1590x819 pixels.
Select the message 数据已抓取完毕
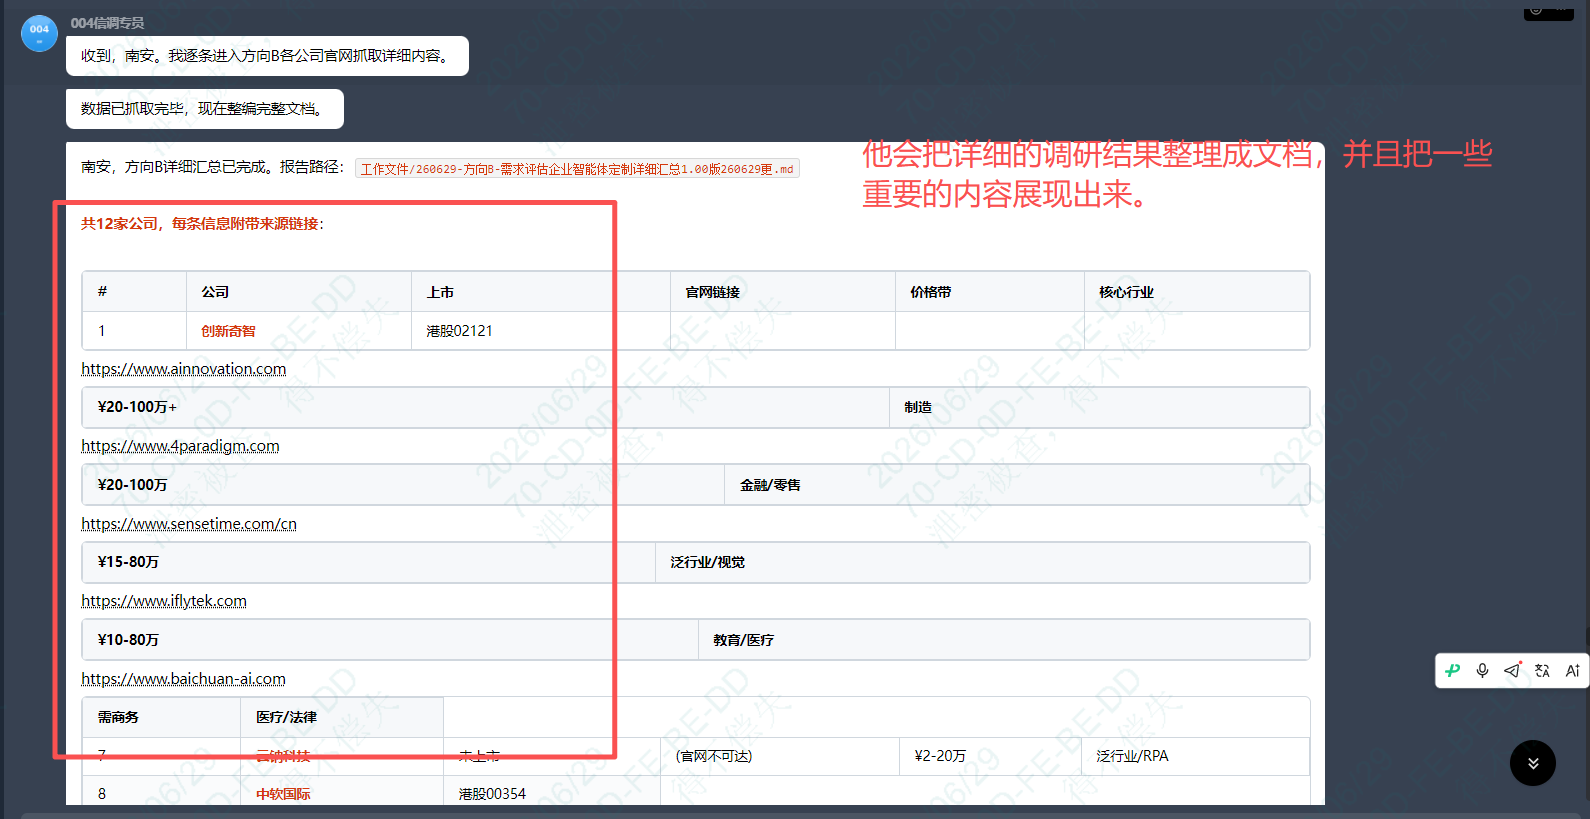[x=205, y=109]
